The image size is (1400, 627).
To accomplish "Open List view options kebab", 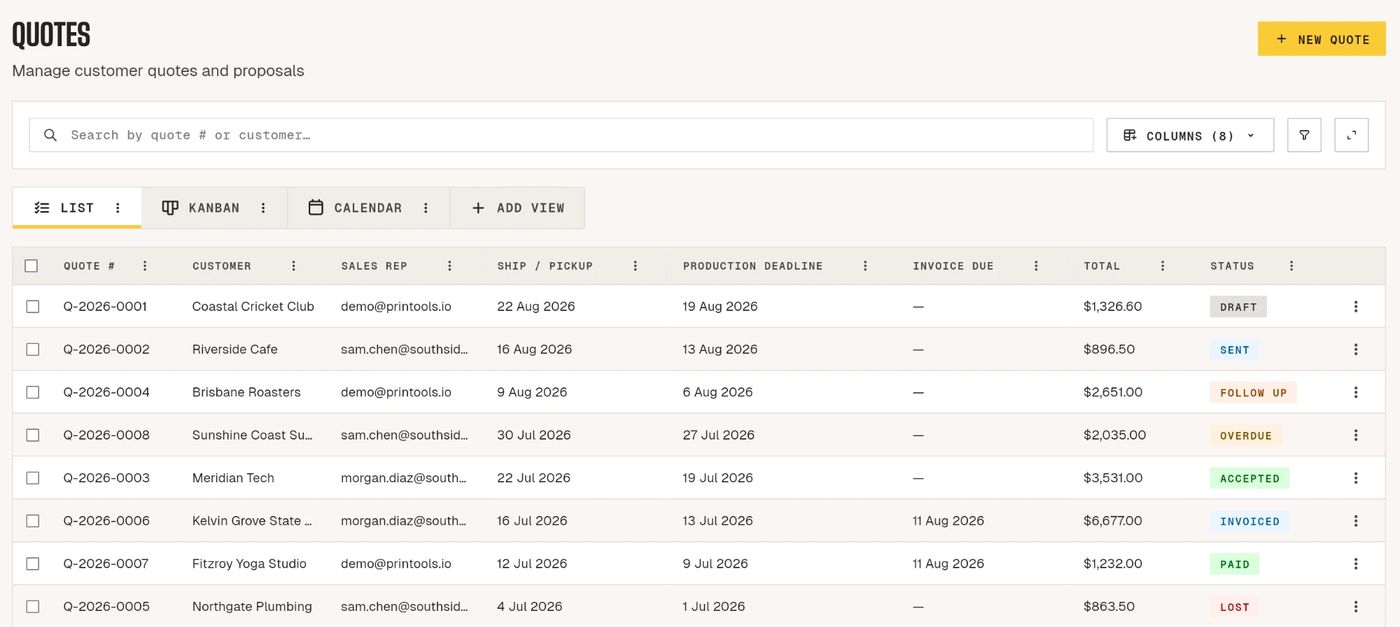I will point(117,208).
